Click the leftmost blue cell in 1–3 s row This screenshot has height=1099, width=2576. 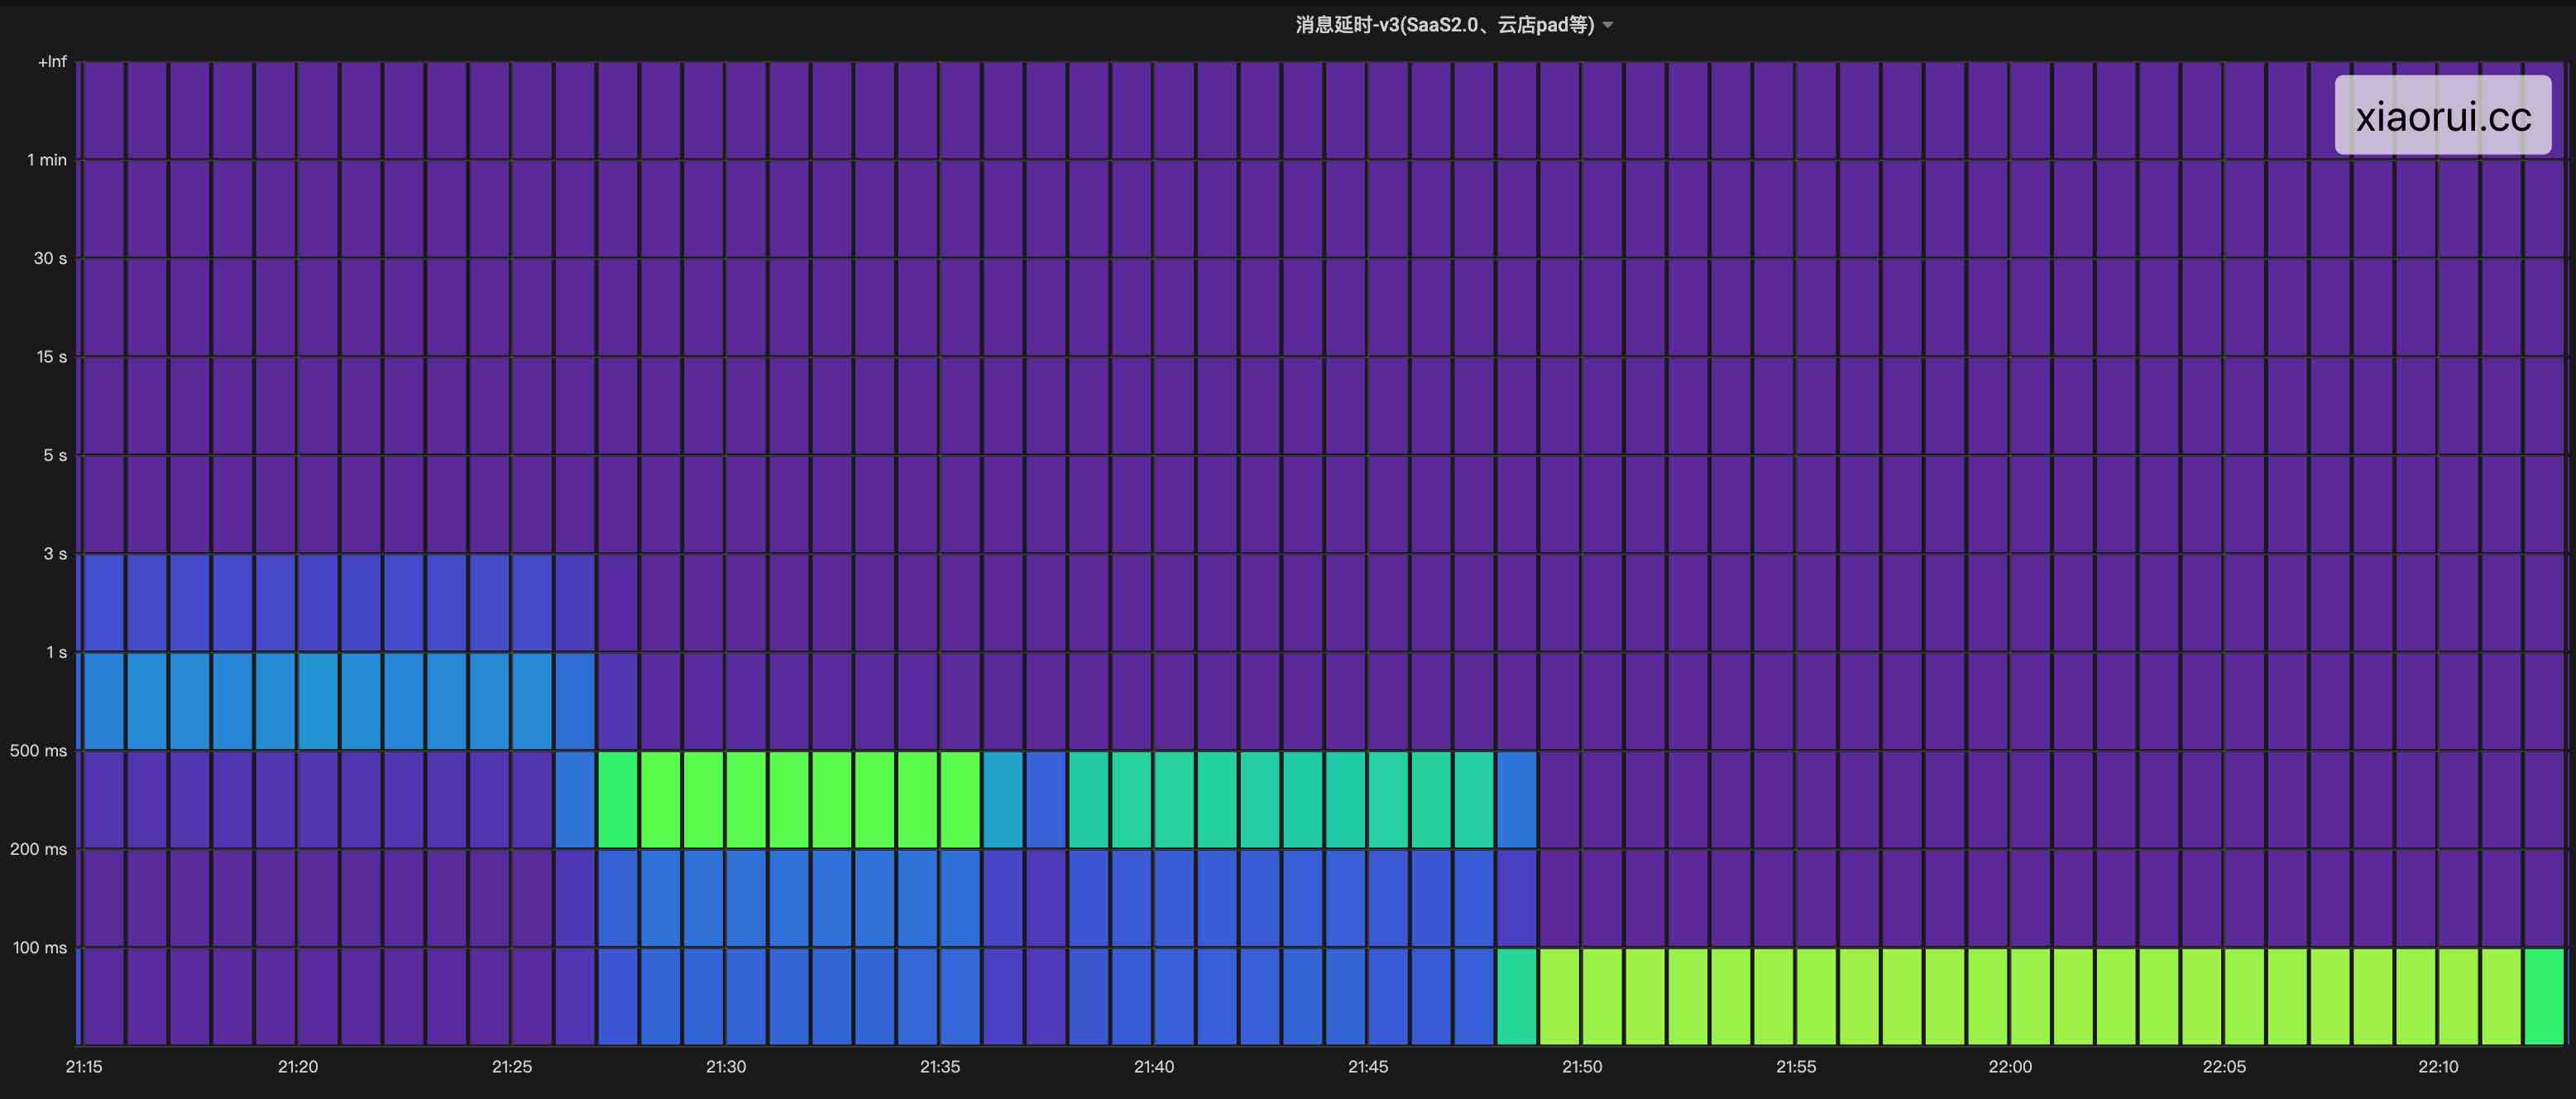tap(103, 602)
